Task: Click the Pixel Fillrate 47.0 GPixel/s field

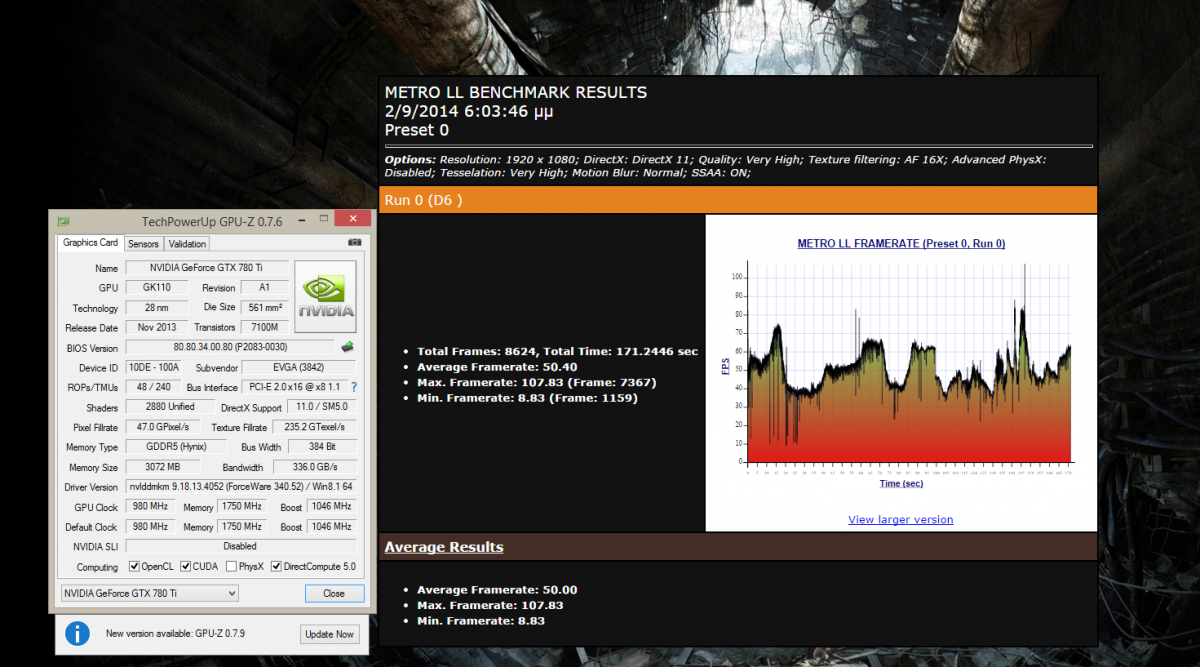Action: [x=164, y=427]
